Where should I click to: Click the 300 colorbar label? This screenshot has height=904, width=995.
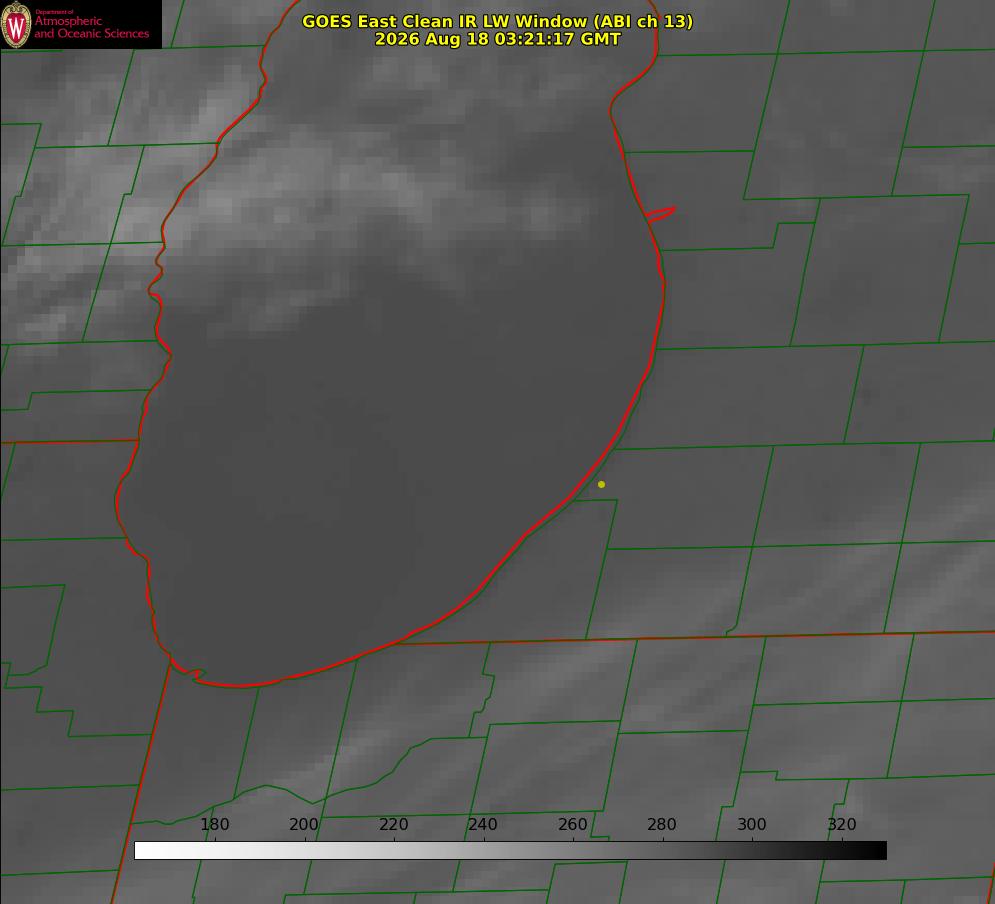tap(752, 824)
